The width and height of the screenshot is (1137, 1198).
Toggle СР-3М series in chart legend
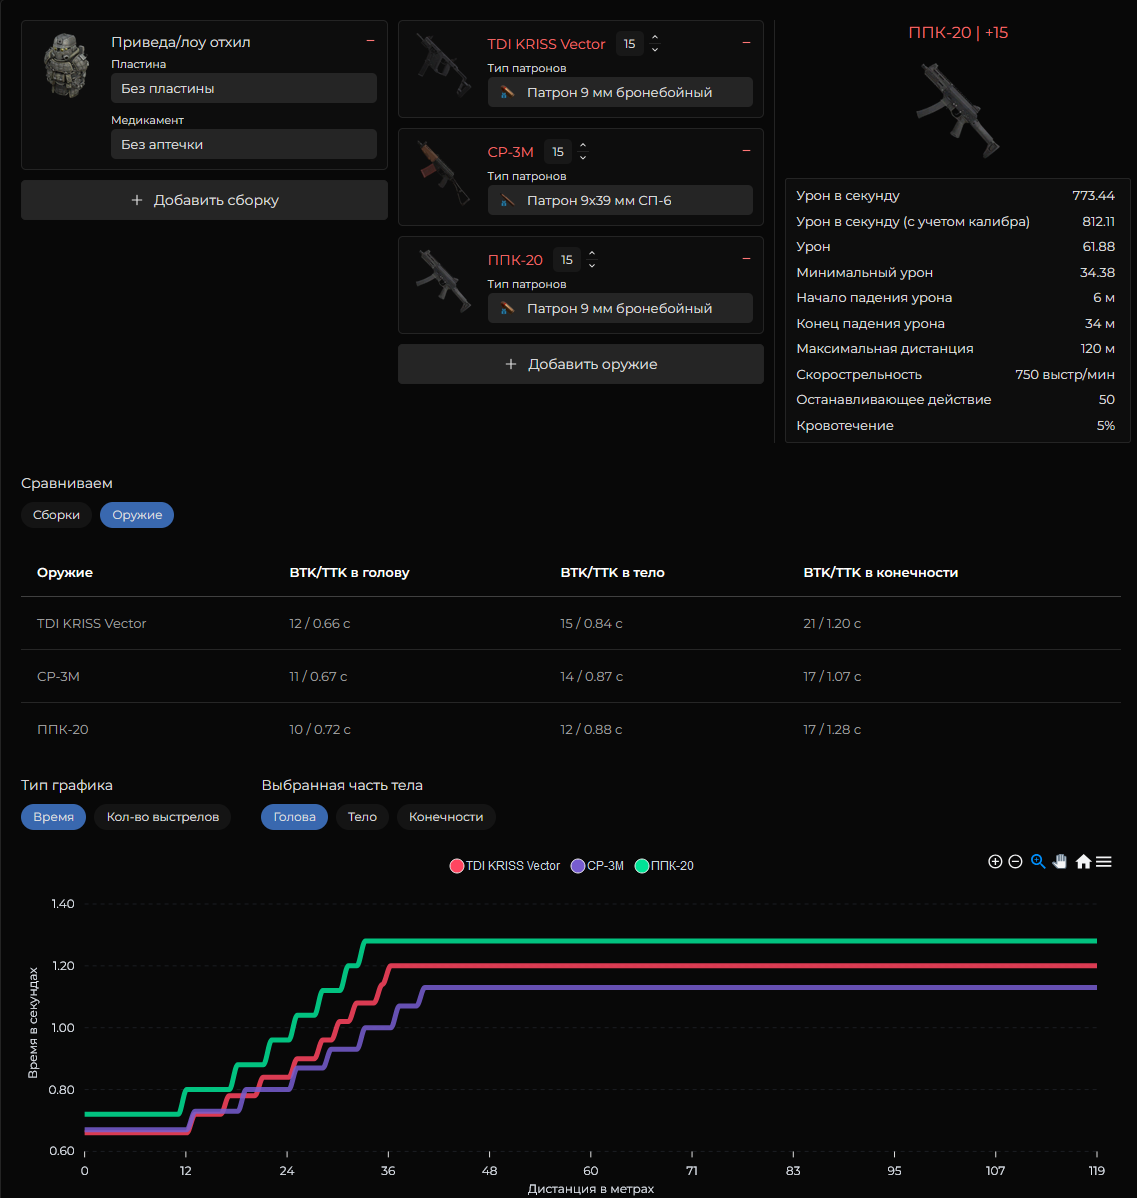pos(598,866)
